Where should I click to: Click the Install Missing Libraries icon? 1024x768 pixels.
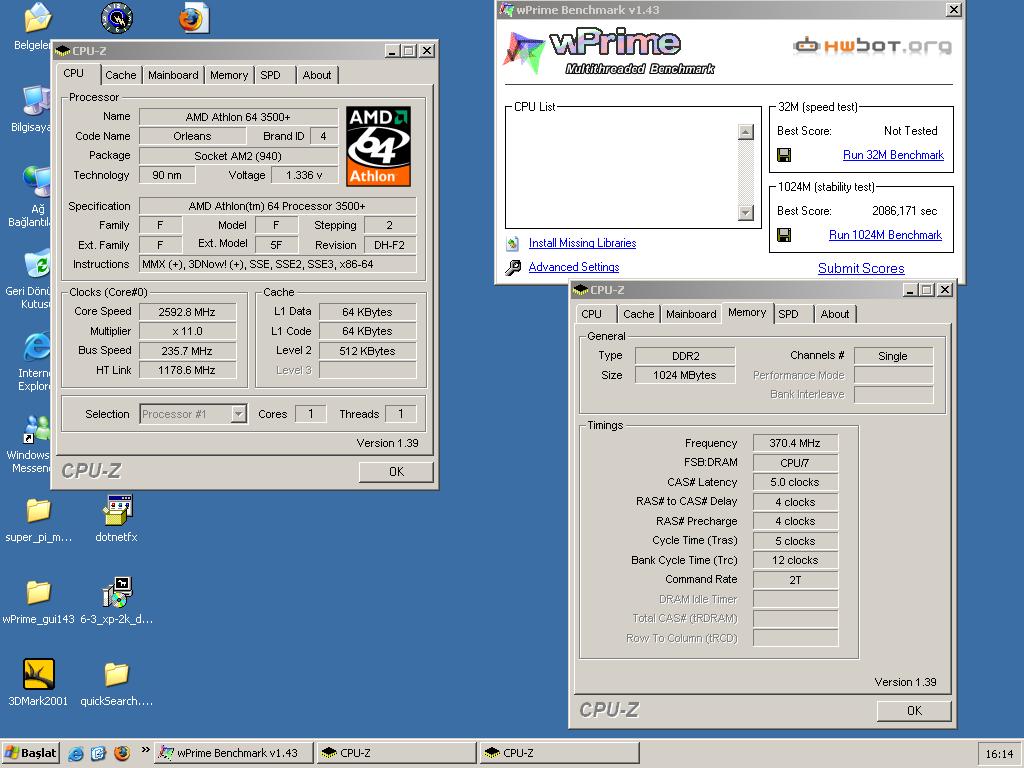pos(513,244)
